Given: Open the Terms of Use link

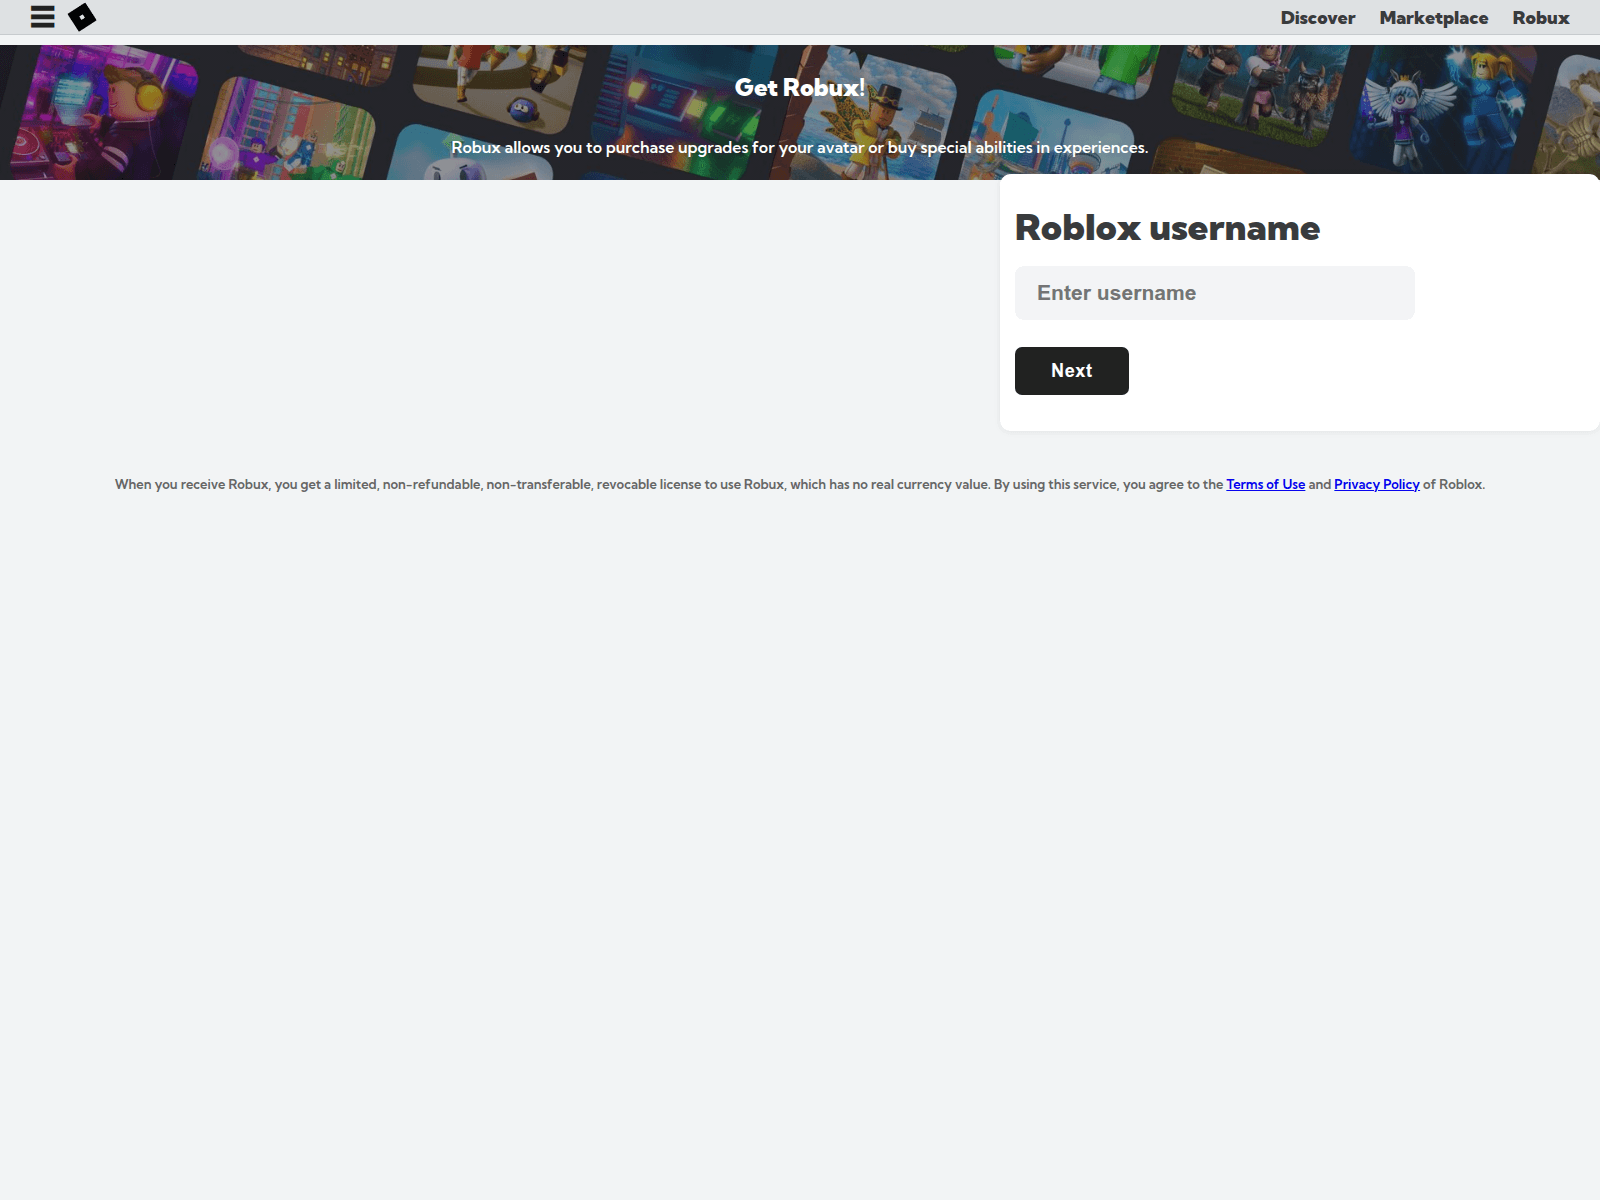Looking at the screenshot, I should click(x=1265, y=484).
